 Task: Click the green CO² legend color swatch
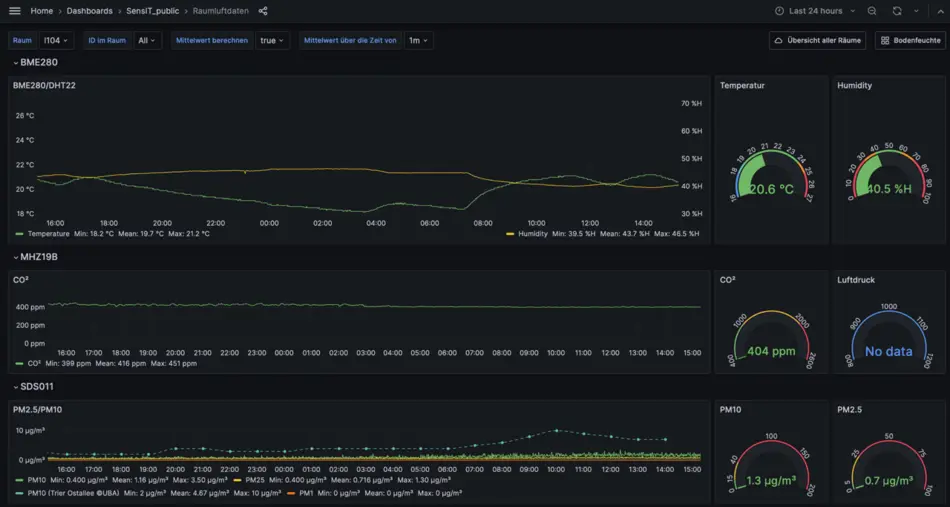point(19,363)
